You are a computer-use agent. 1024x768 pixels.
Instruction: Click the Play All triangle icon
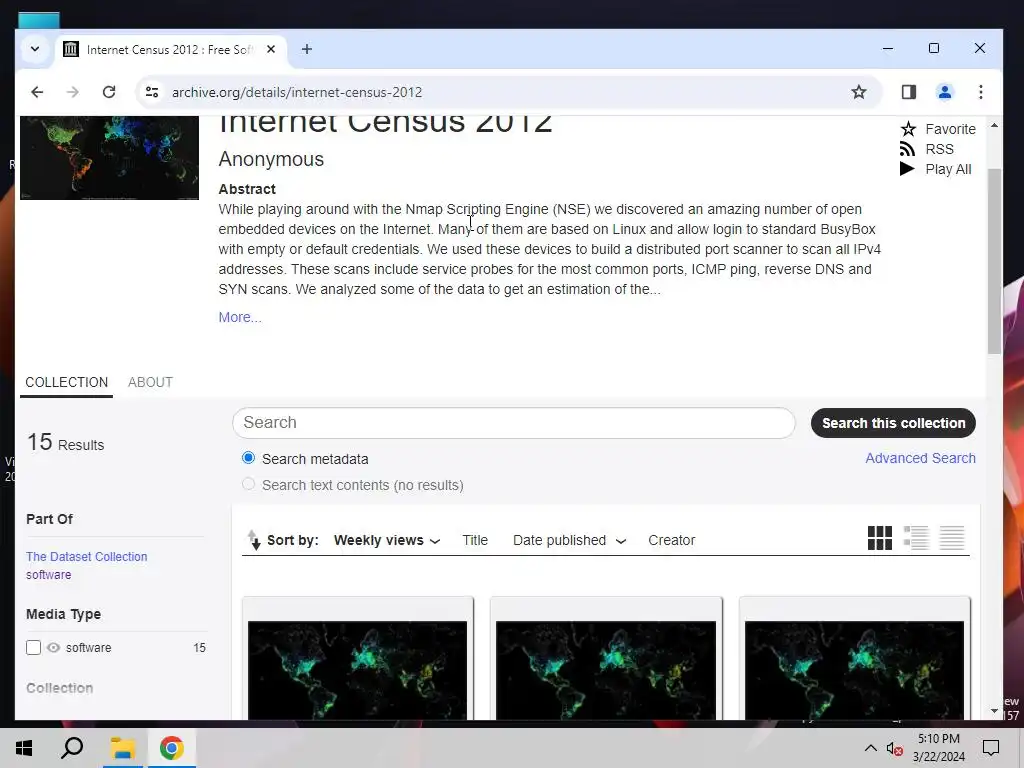(x=906, y=169)
